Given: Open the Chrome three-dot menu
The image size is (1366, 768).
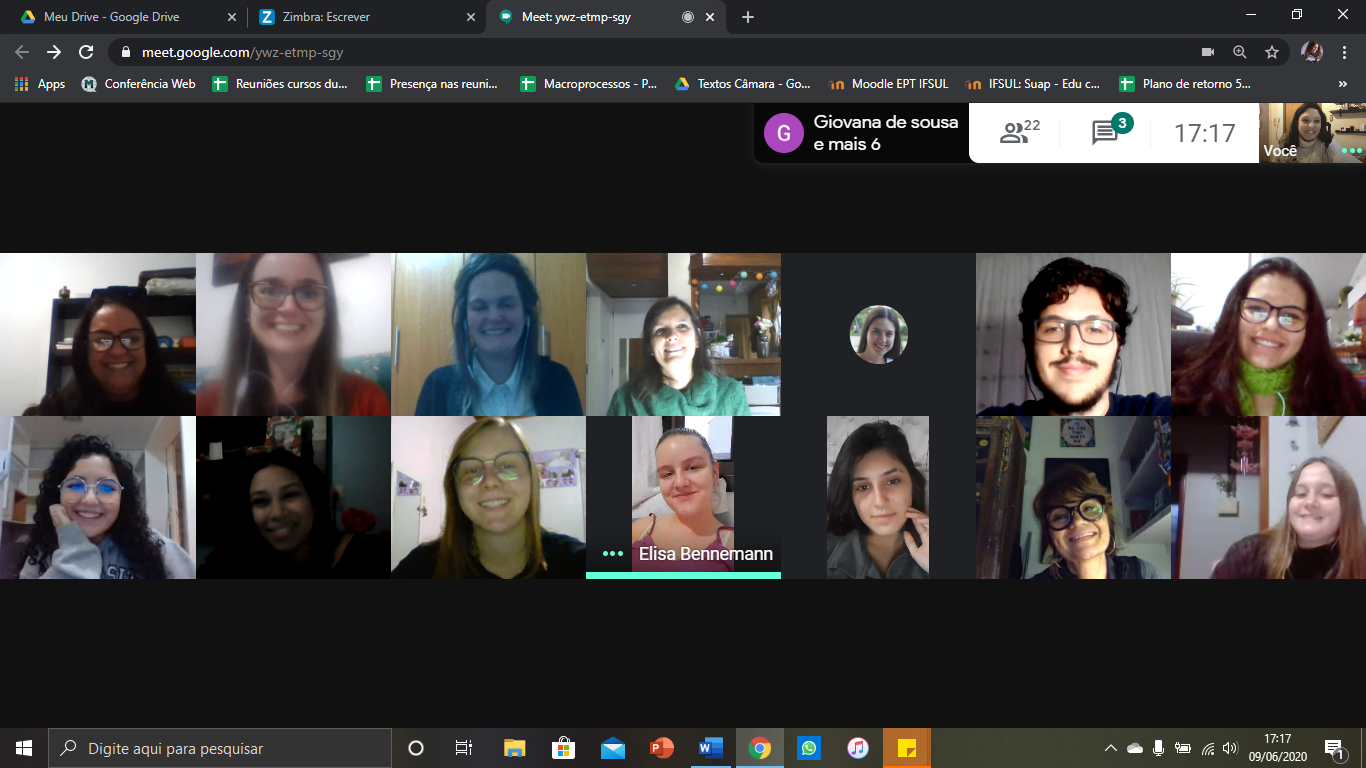Looking at the screenshot, I should pos(1344,52).
